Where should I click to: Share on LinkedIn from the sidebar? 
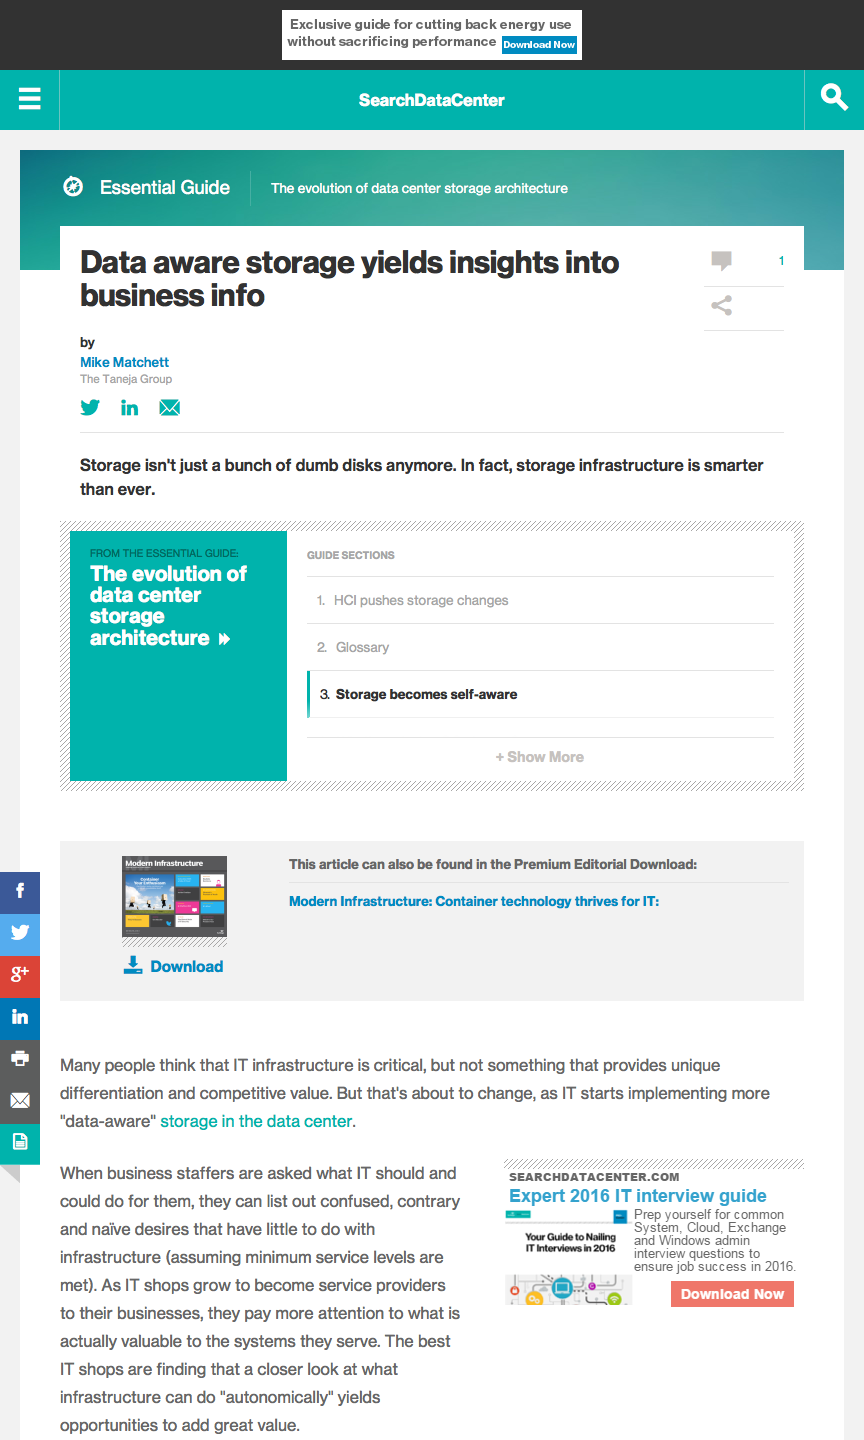[20, 1018]
